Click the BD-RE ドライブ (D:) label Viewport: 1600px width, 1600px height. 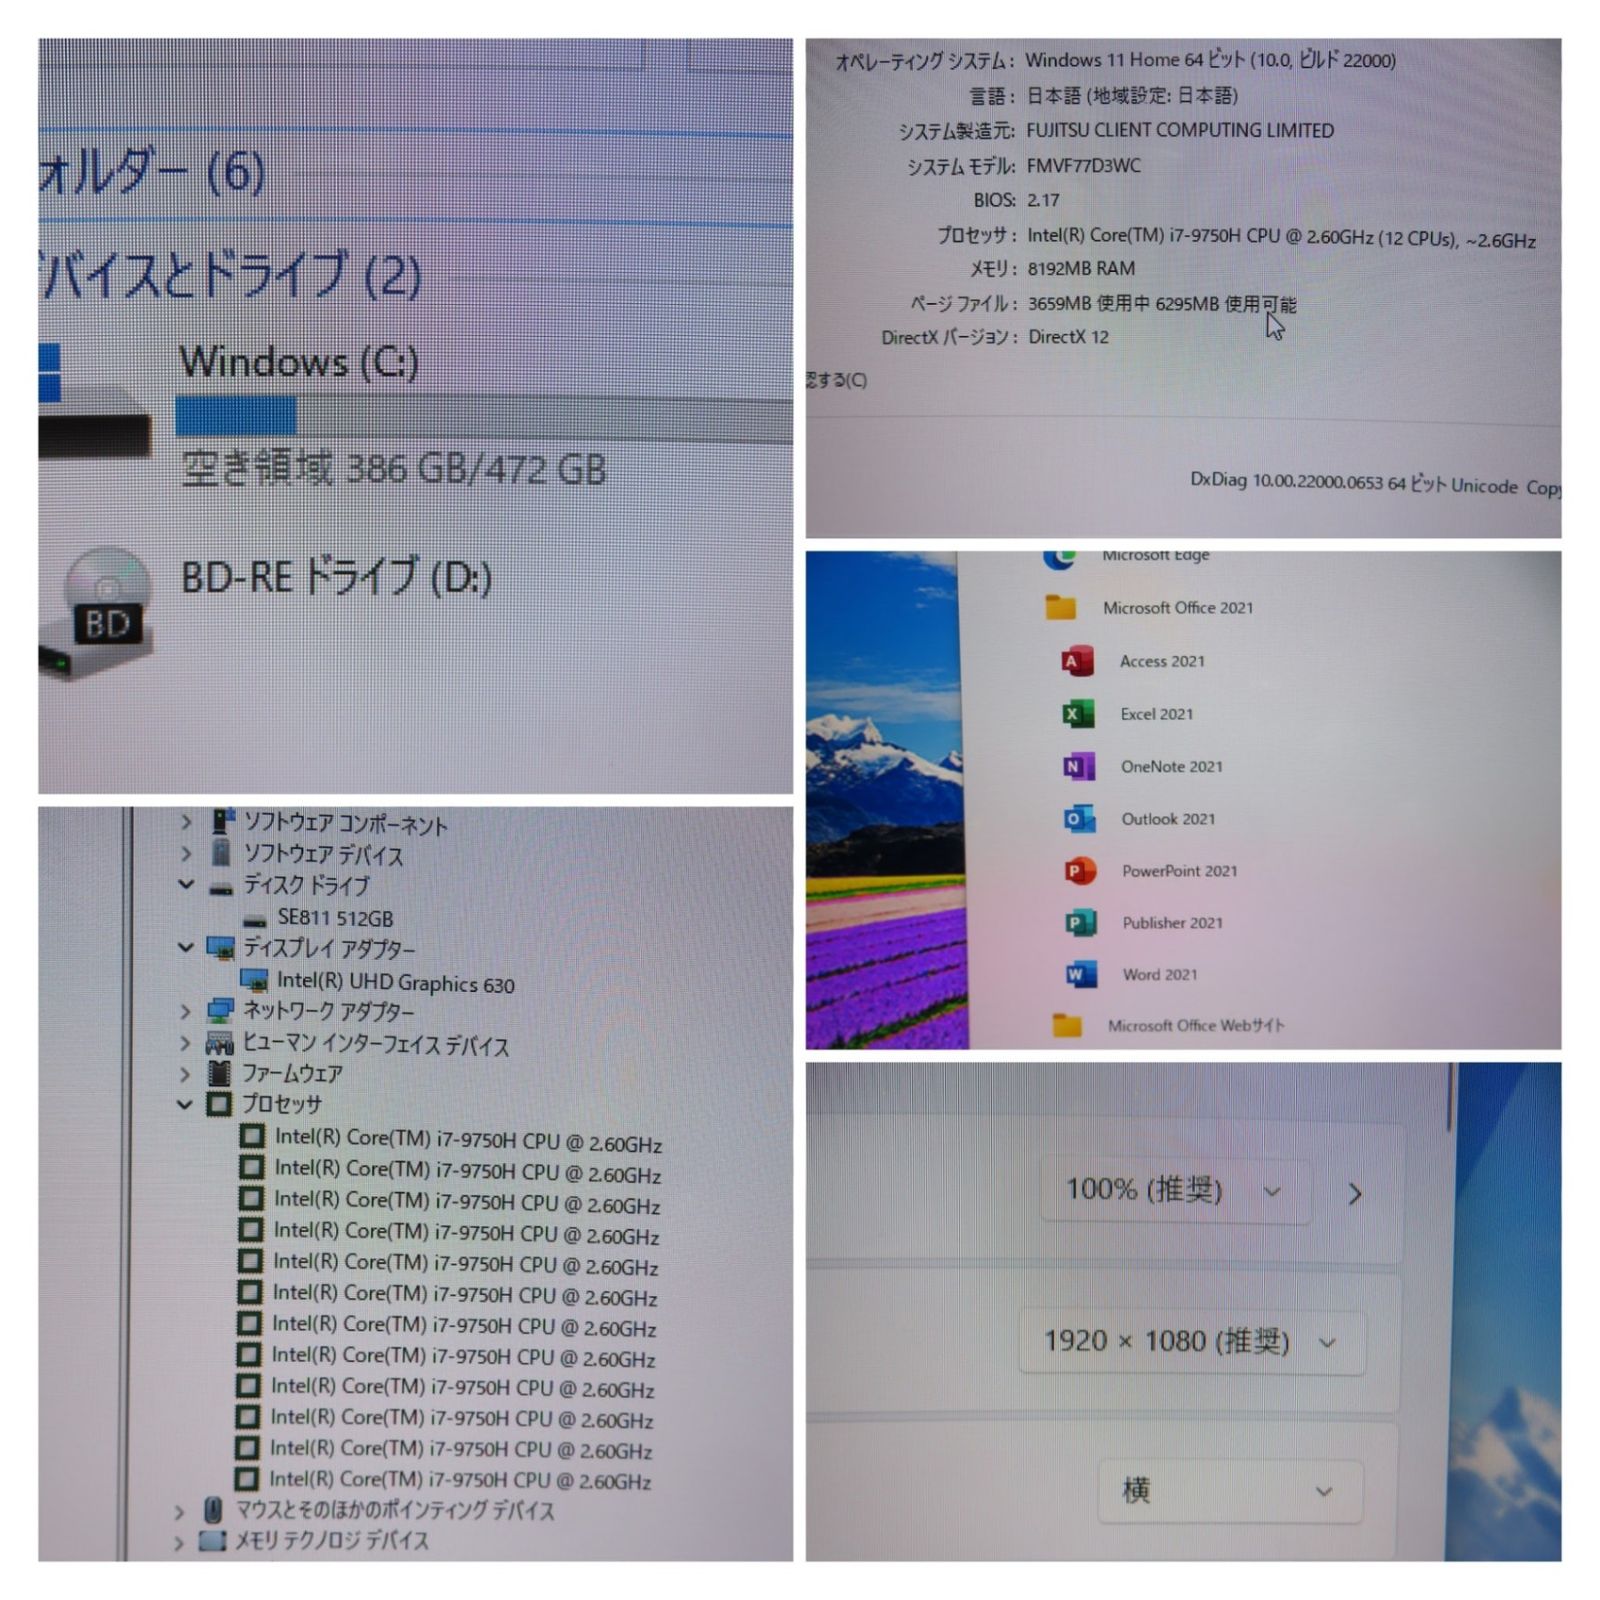pos(336,577)
